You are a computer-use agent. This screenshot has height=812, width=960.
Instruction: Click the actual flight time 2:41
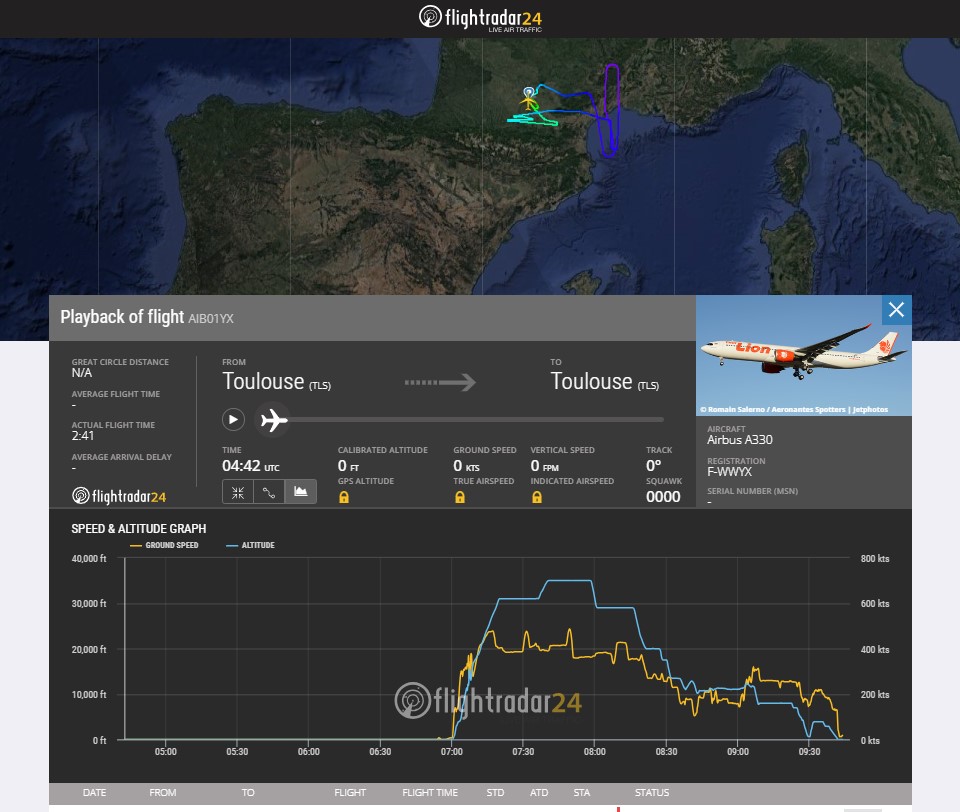click(83, 436)
